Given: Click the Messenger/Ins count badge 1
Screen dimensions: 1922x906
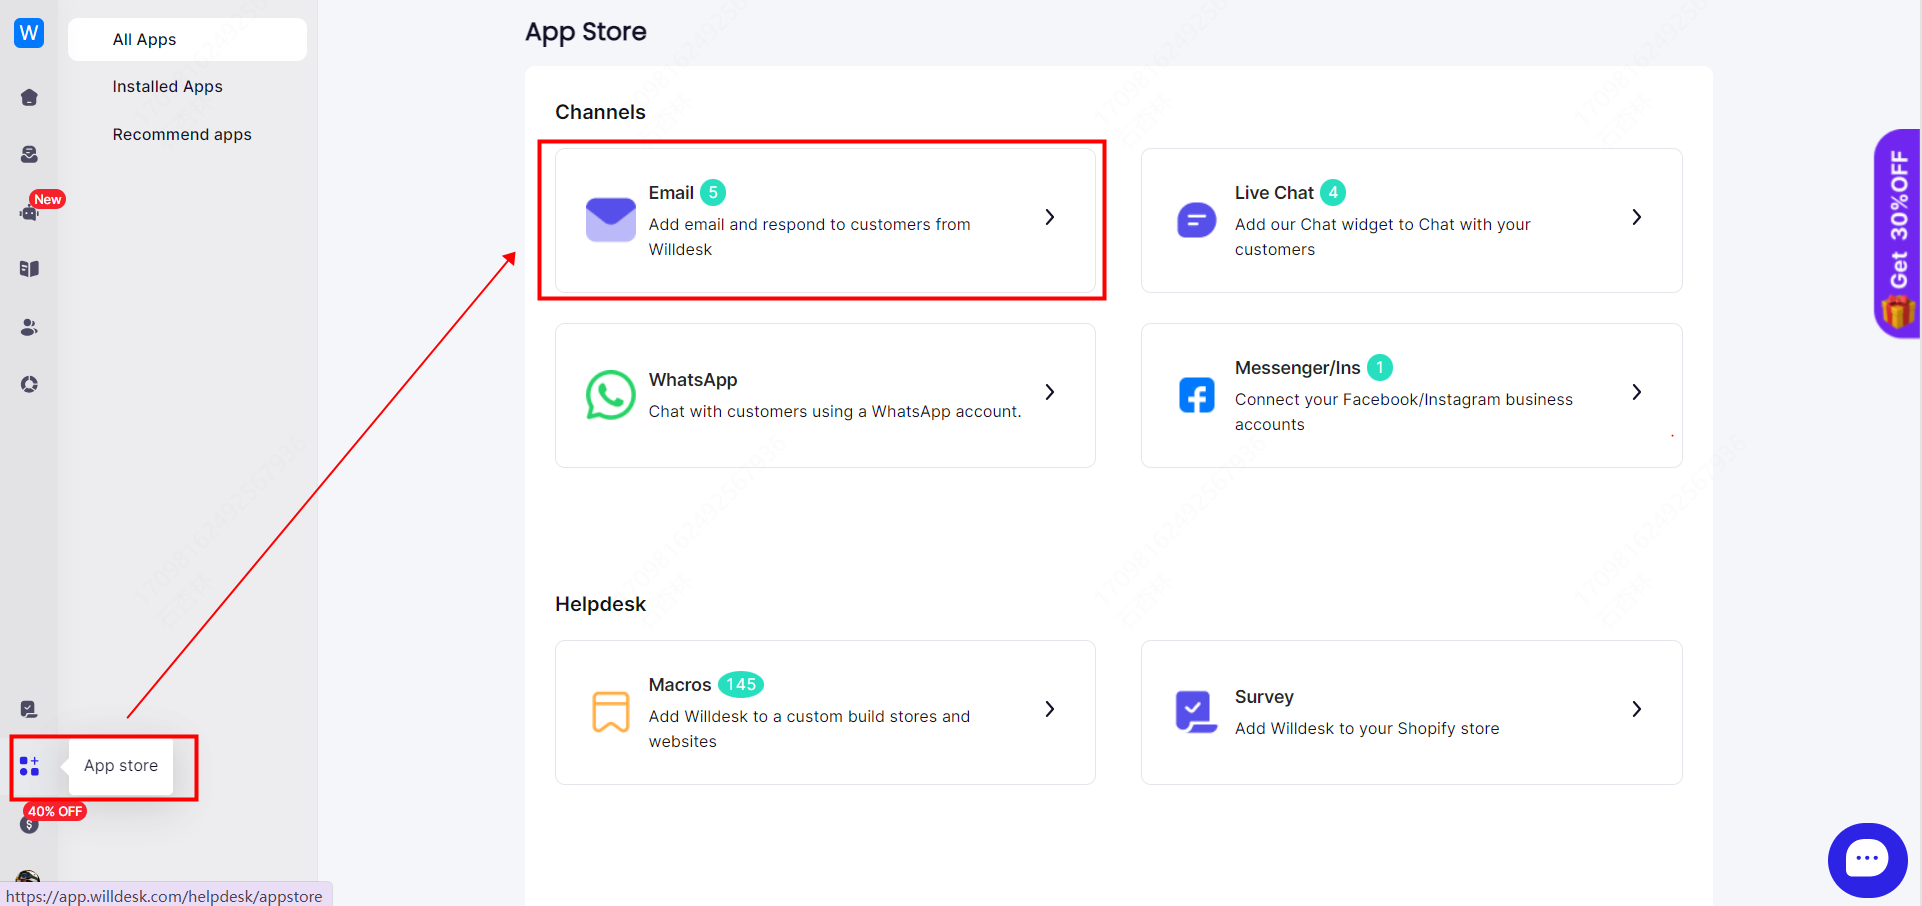Looking at the screenshot, I should point(1380,367).
